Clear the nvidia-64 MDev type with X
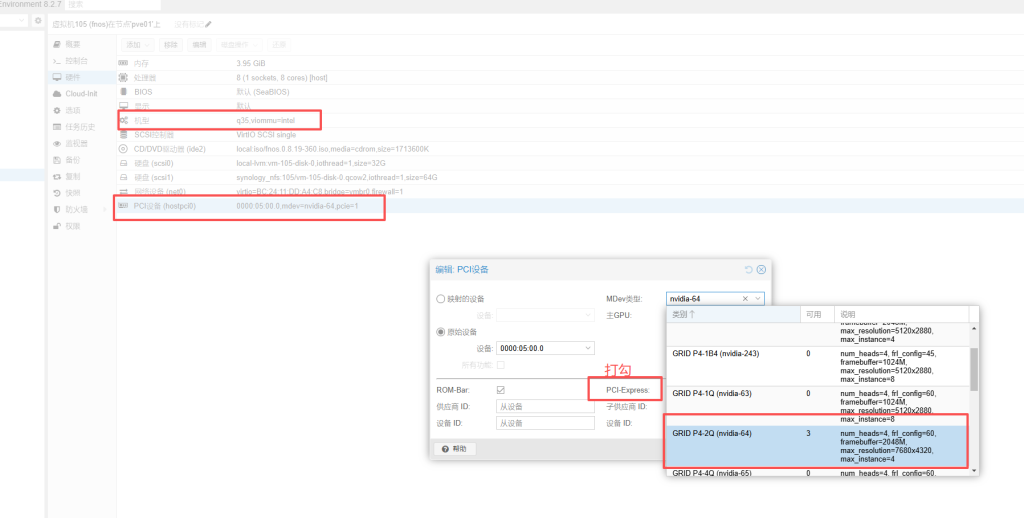The image size is (1024, 518). (x=744, y=298)
